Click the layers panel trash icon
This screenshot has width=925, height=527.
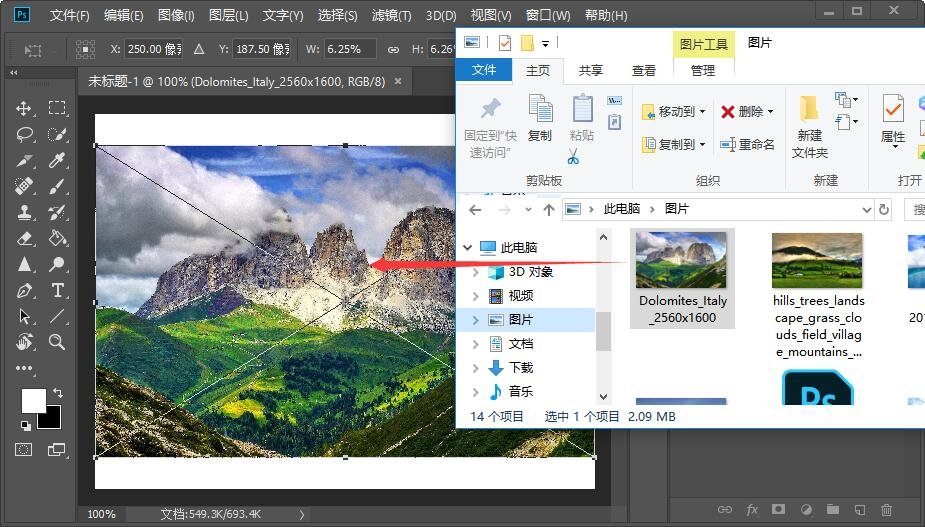point(886,510)
